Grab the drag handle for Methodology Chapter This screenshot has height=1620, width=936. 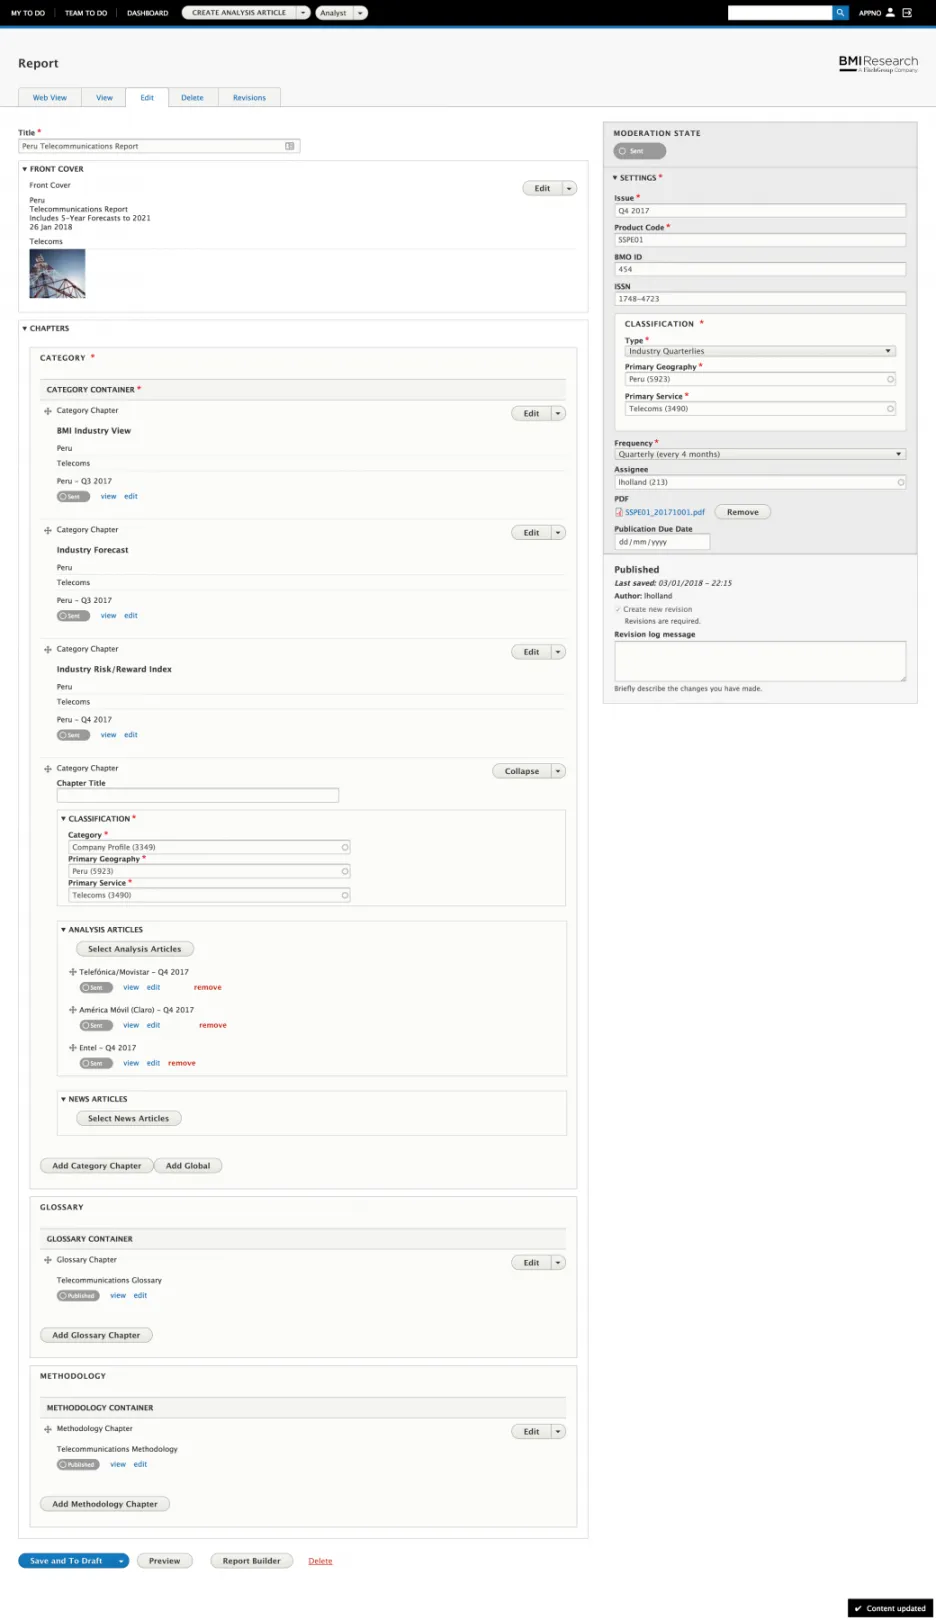coord(47,1429)
